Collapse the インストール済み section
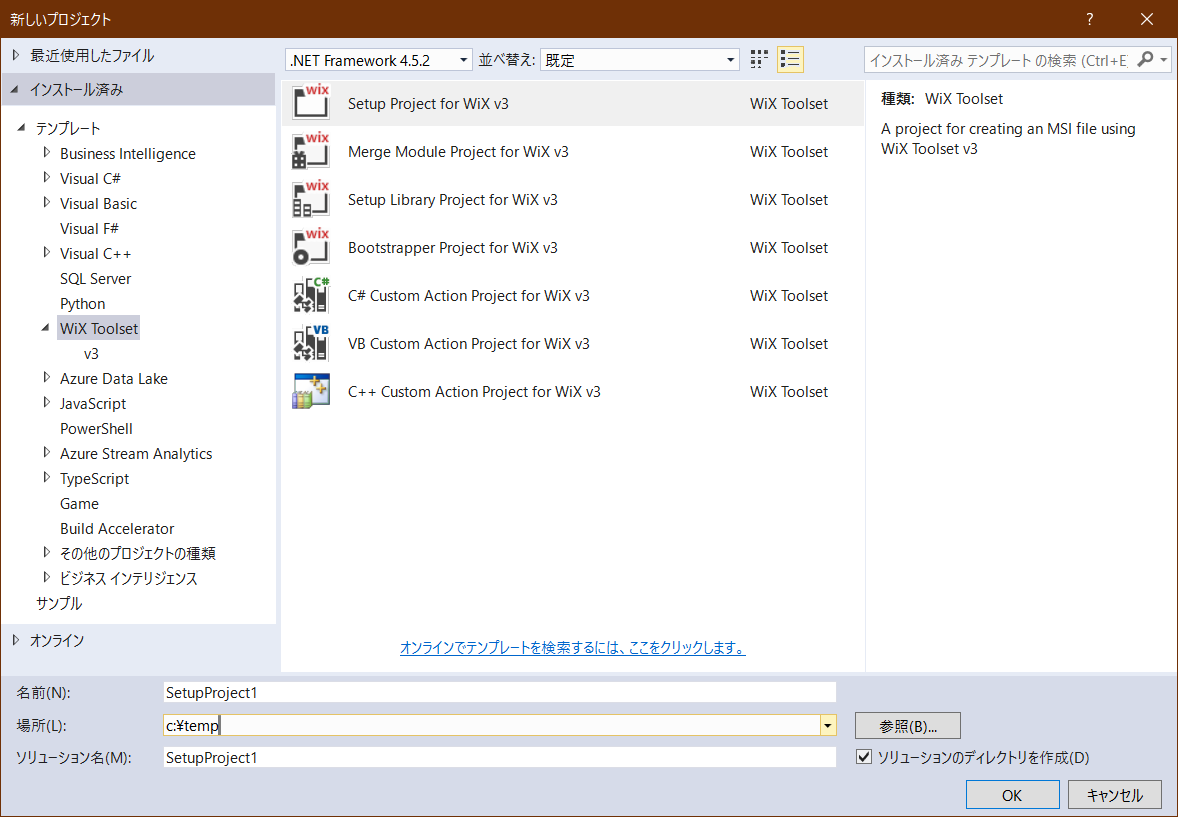Screen dimensions: 1178x817 pos(16,89)
